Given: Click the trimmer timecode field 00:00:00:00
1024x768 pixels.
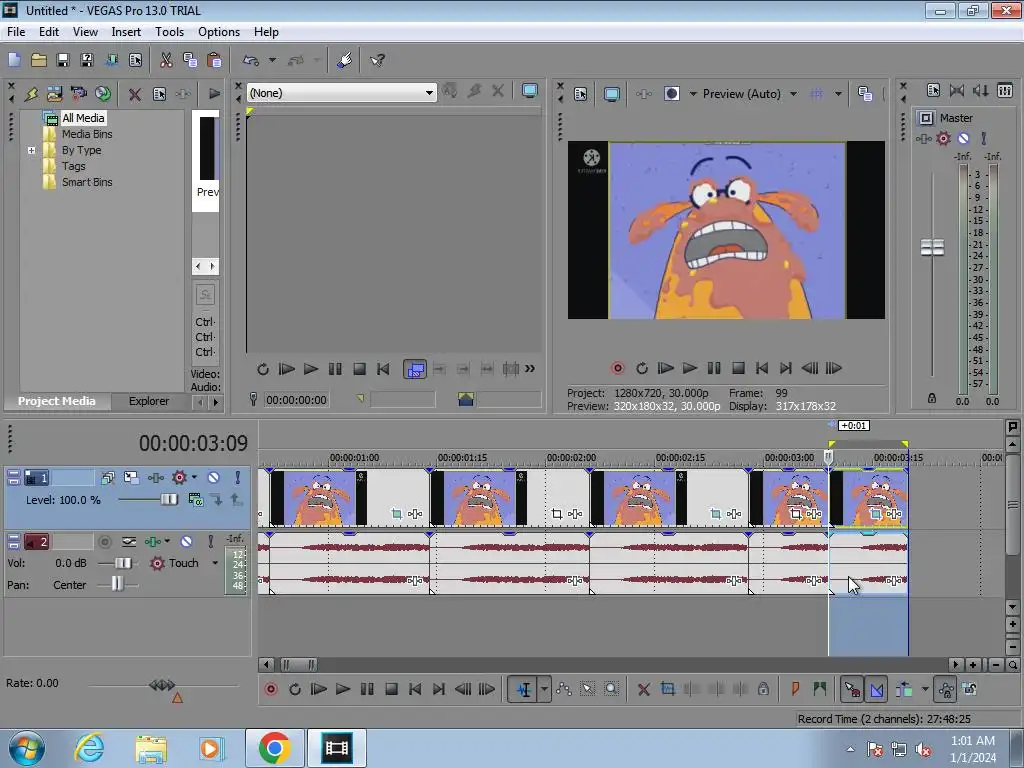Looking at the screenshot, I should [296, 400].
